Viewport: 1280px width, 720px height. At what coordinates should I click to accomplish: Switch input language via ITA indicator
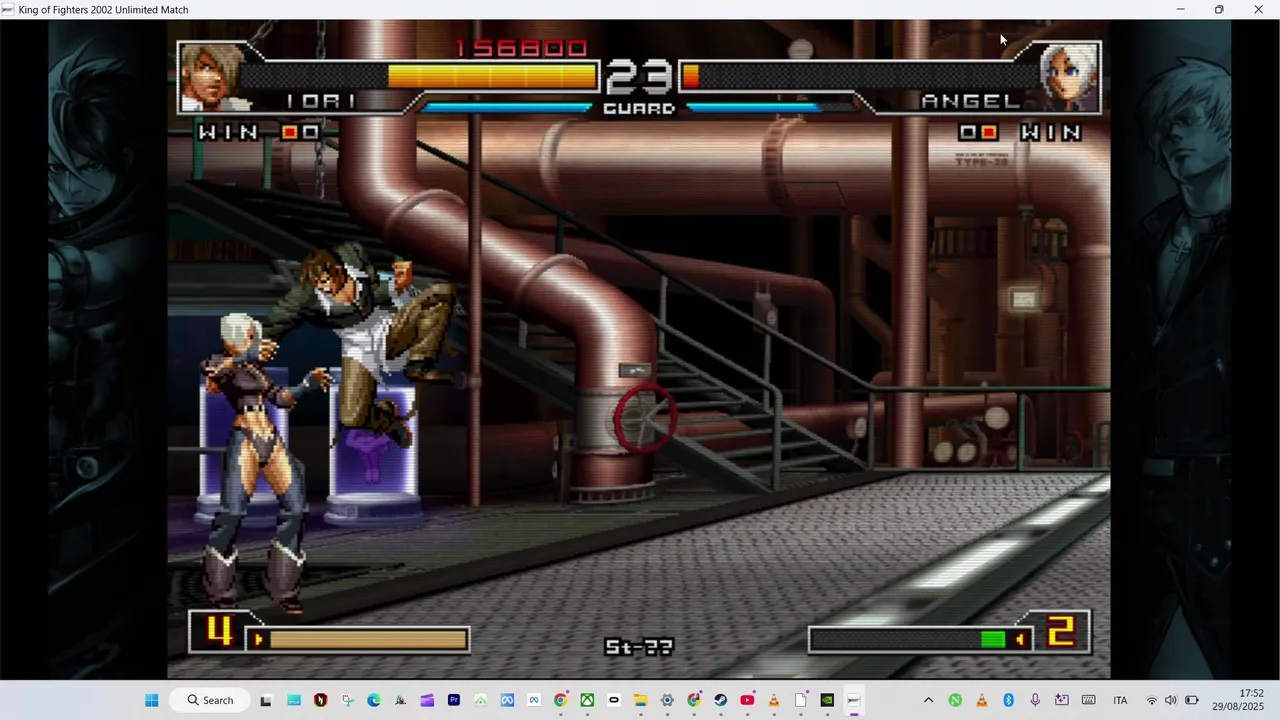[1120, 700]
